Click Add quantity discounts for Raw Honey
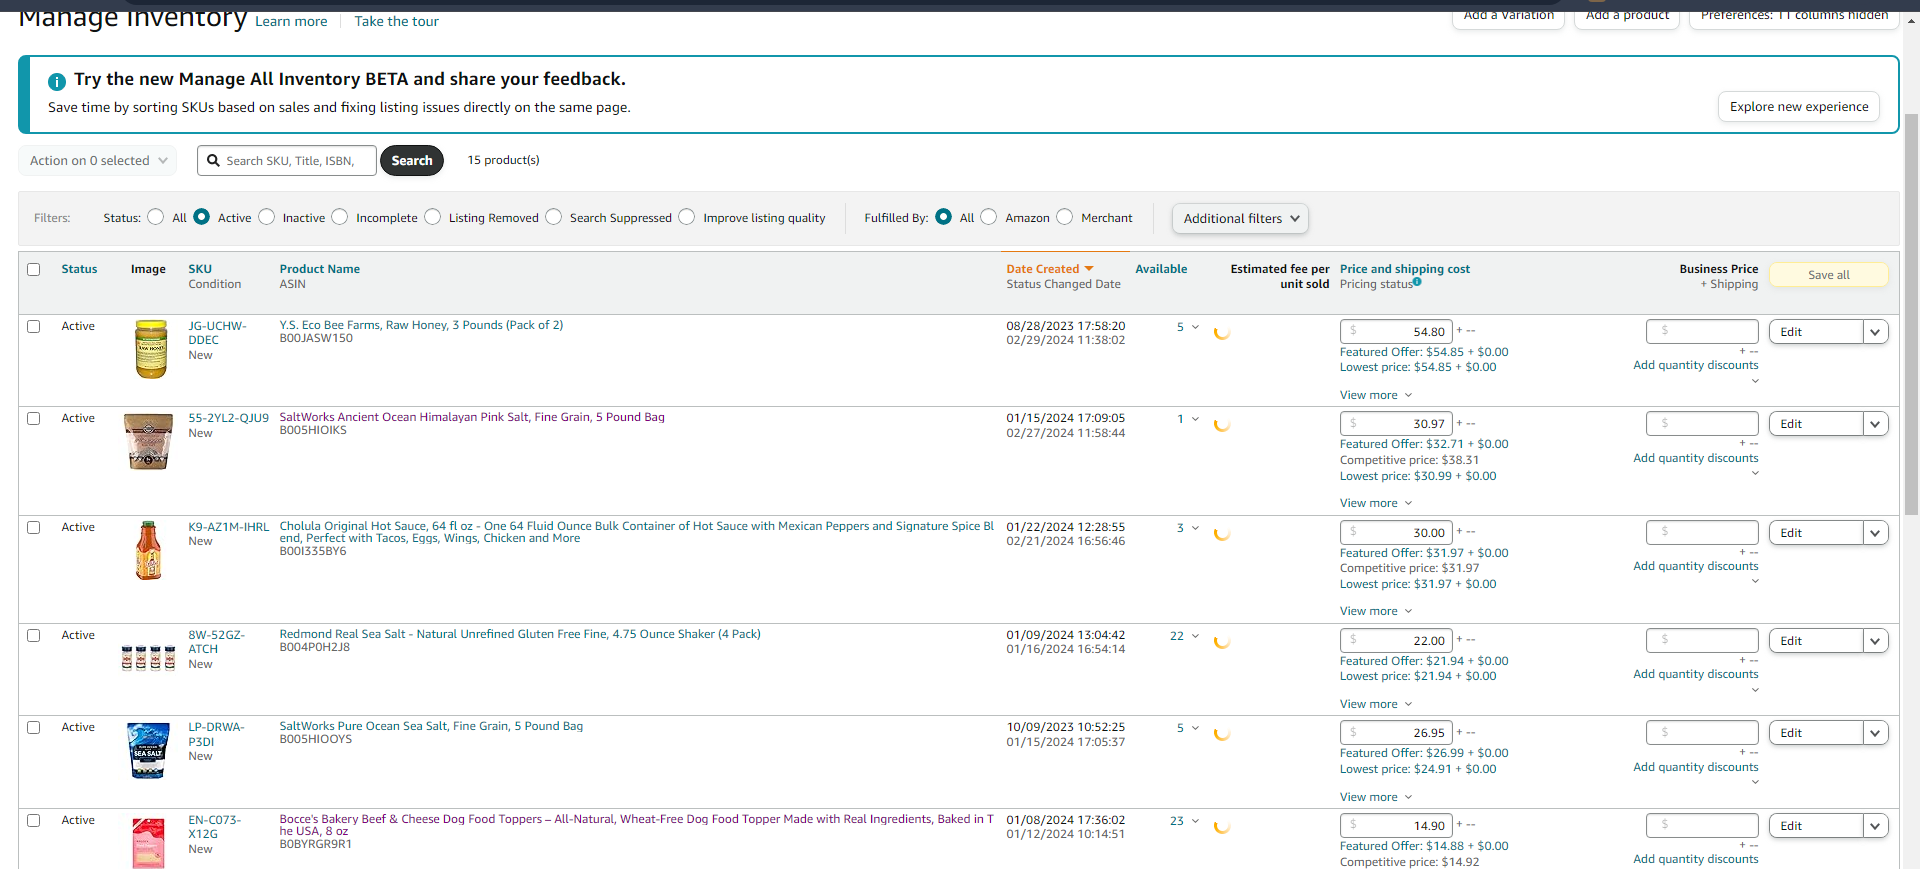The width and height of the screenshot is (1920, 869). [1695, 365]
